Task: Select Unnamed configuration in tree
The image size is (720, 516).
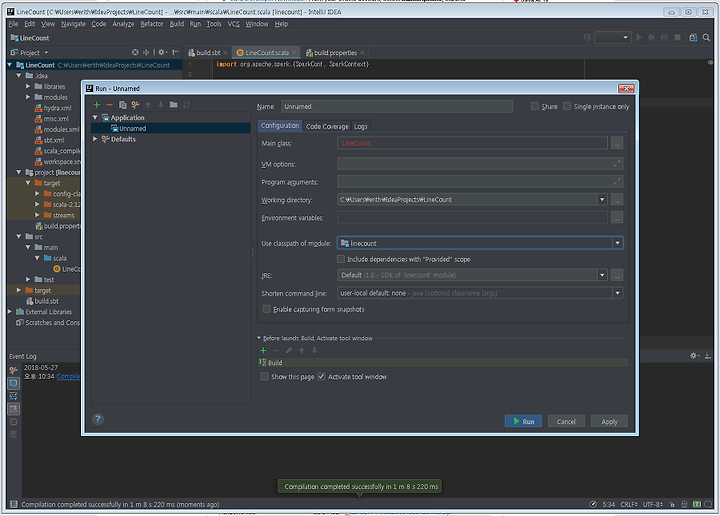Action: pos(171,129)
